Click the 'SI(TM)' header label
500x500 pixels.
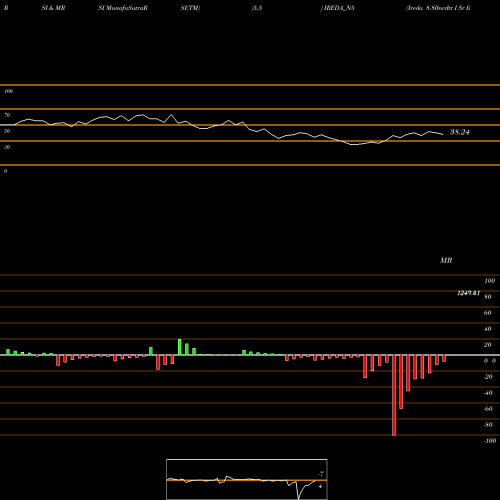190,8
